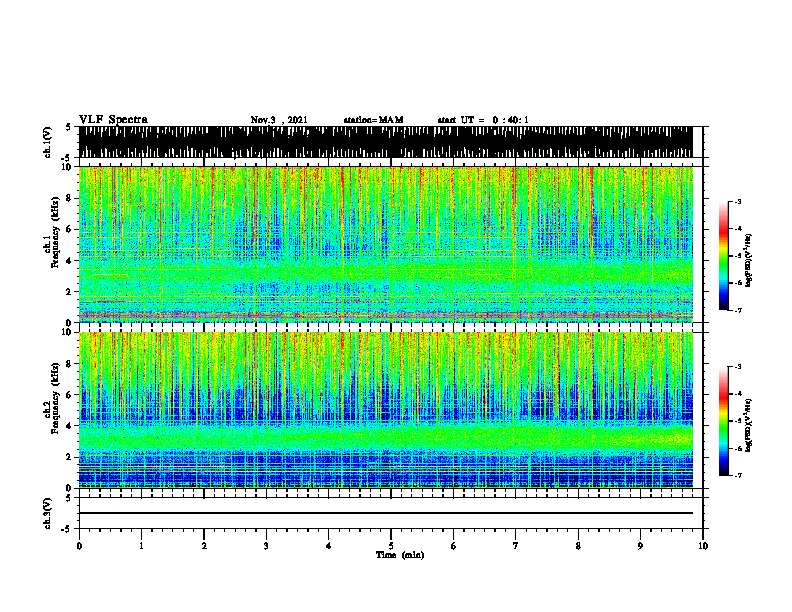Click the "-3" label on ch.2 colorbar
The height and width of the screenshot is (612, 792).
tap(737, 367)
